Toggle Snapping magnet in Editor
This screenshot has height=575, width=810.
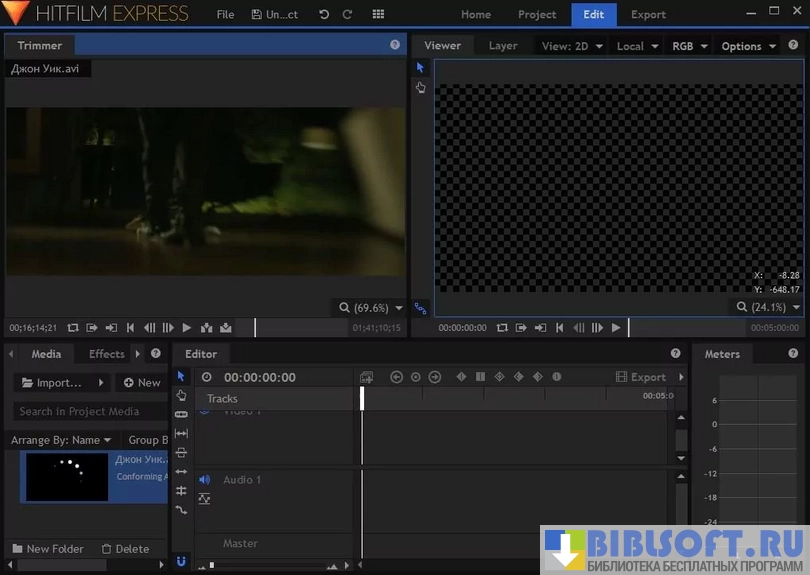[x=181, y=561]
